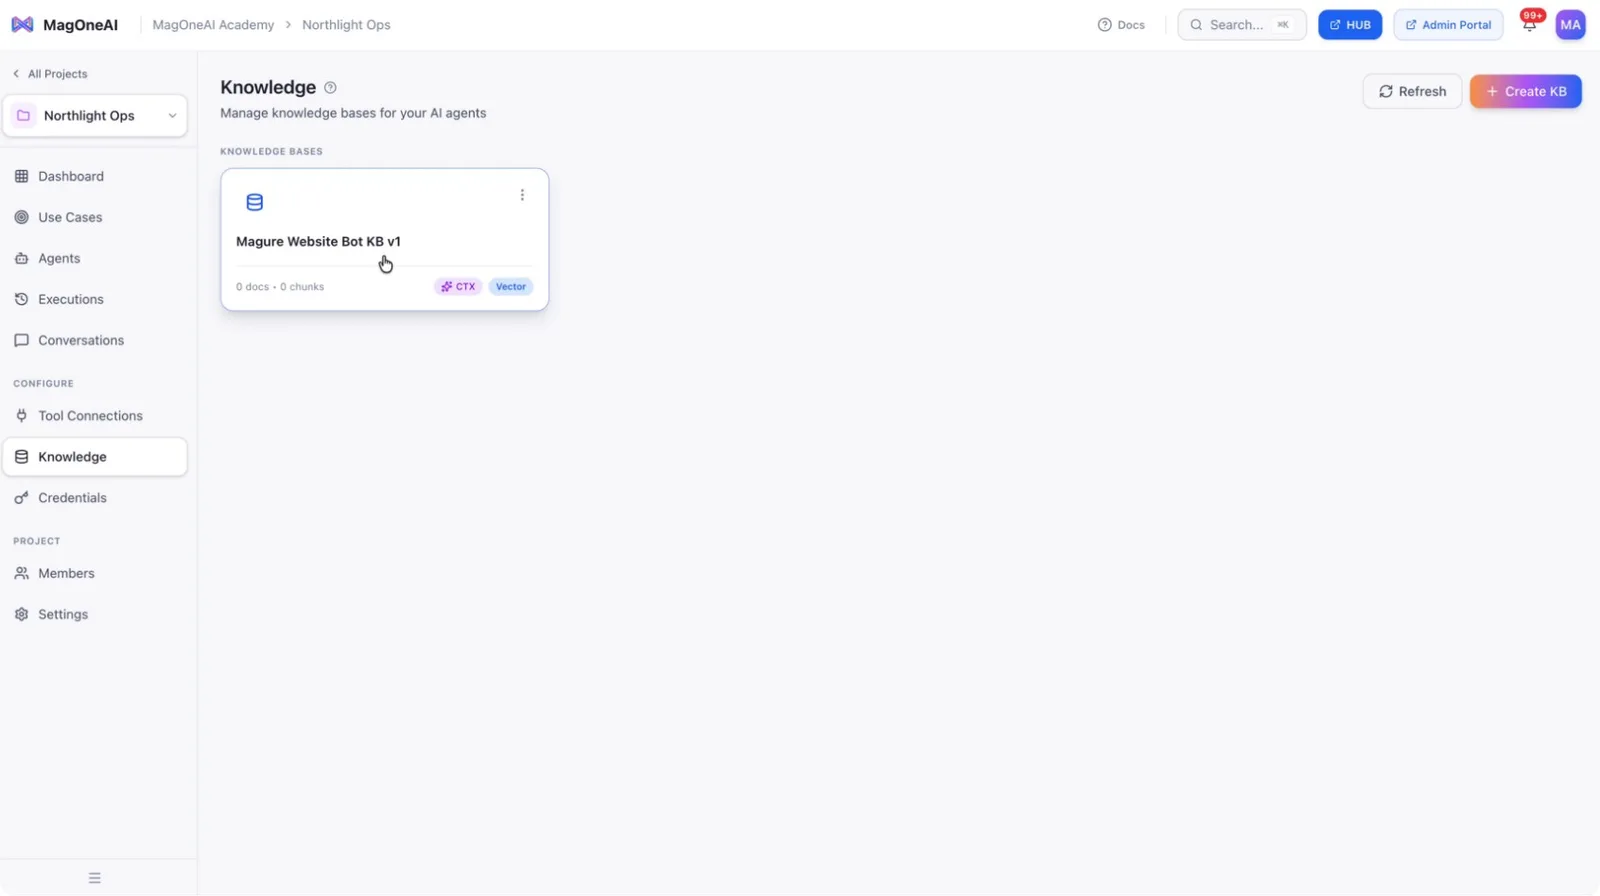1600x896 pixels.
Task: Click MagOneAI Academy breadcrumb
Action: point(213,25)
